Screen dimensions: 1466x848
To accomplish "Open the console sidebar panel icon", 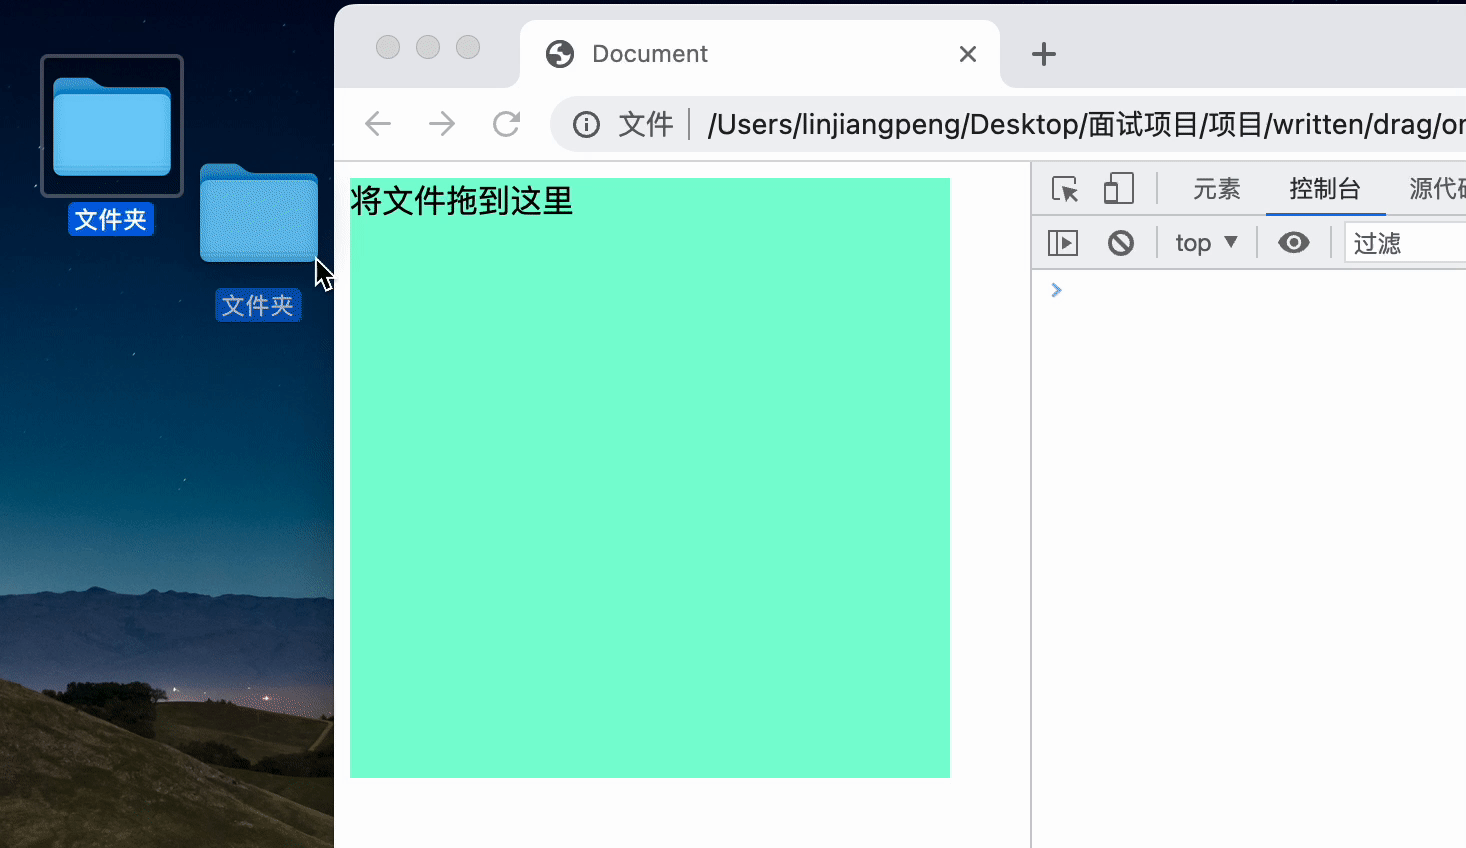I will click(x=1063, y=242).
